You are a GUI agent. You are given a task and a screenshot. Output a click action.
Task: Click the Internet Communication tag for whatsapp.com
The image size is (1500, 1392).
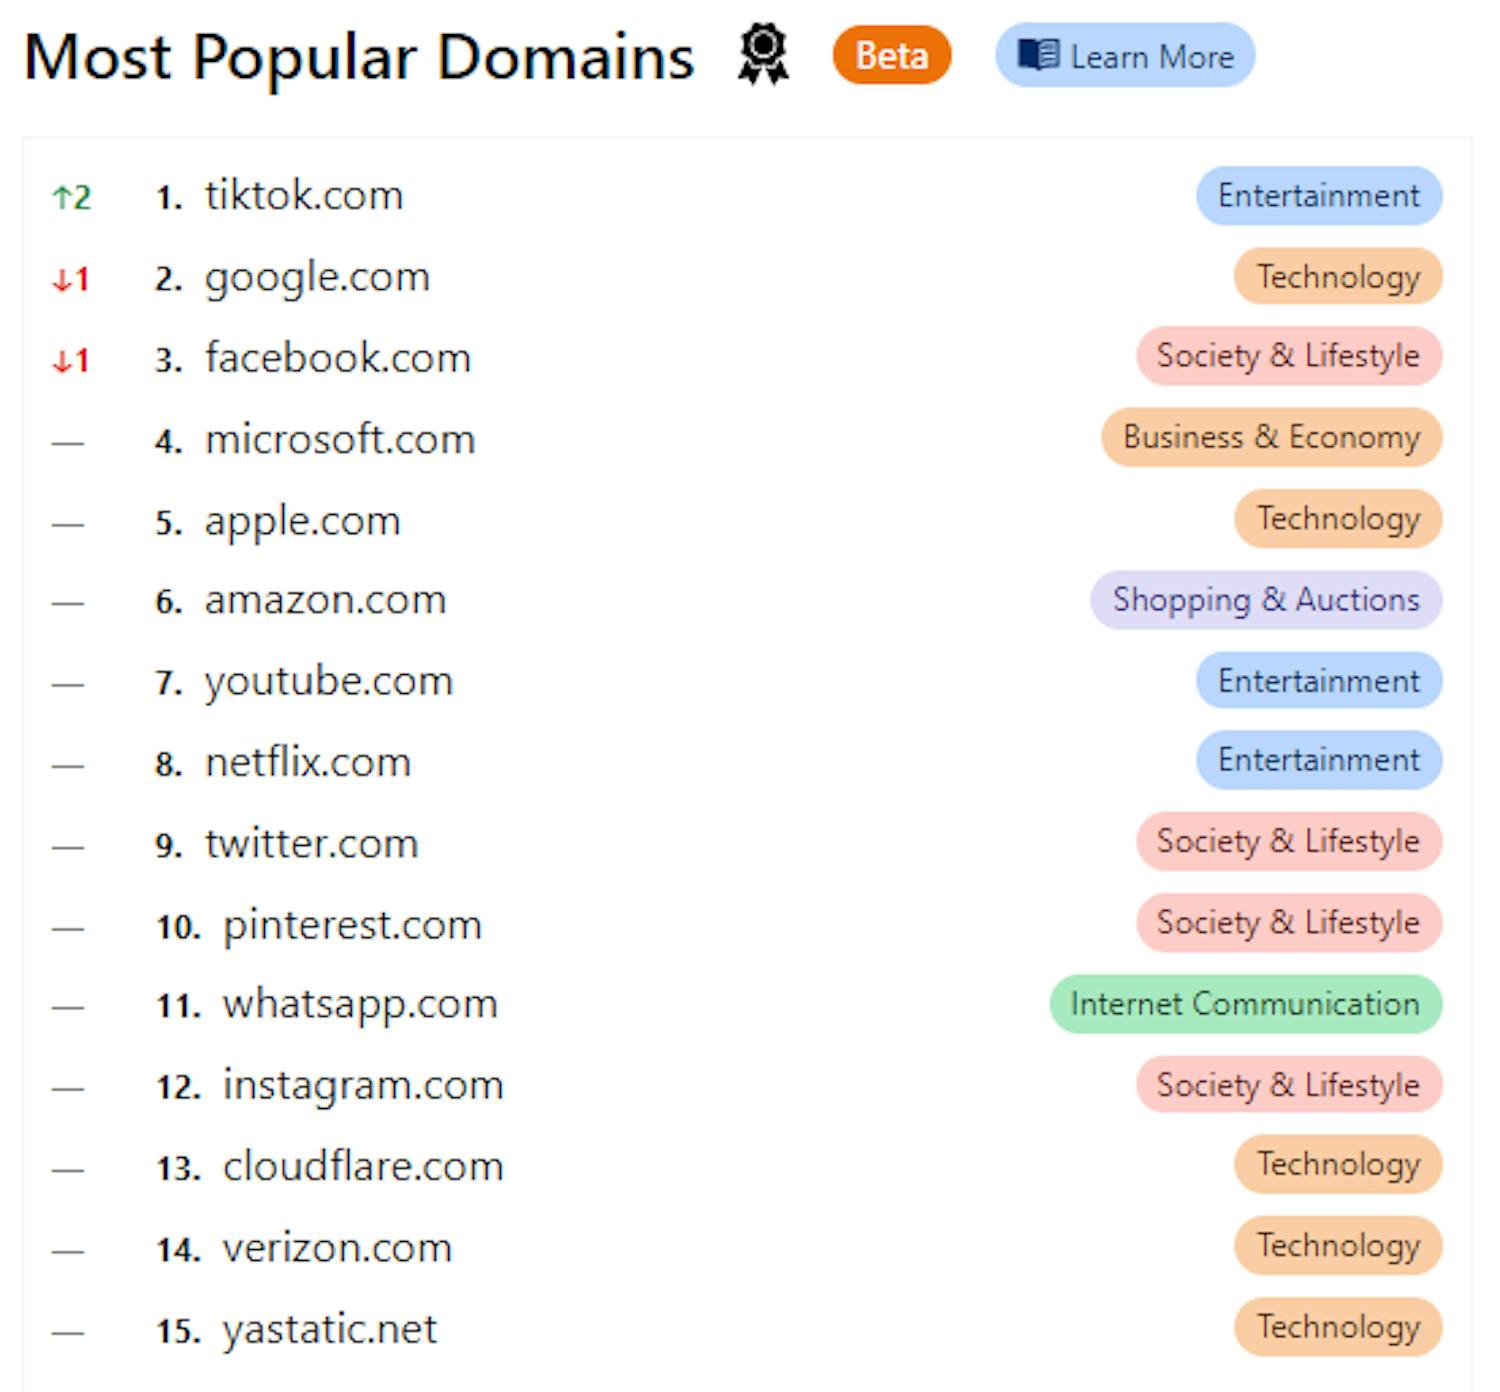point(1244,1004)
